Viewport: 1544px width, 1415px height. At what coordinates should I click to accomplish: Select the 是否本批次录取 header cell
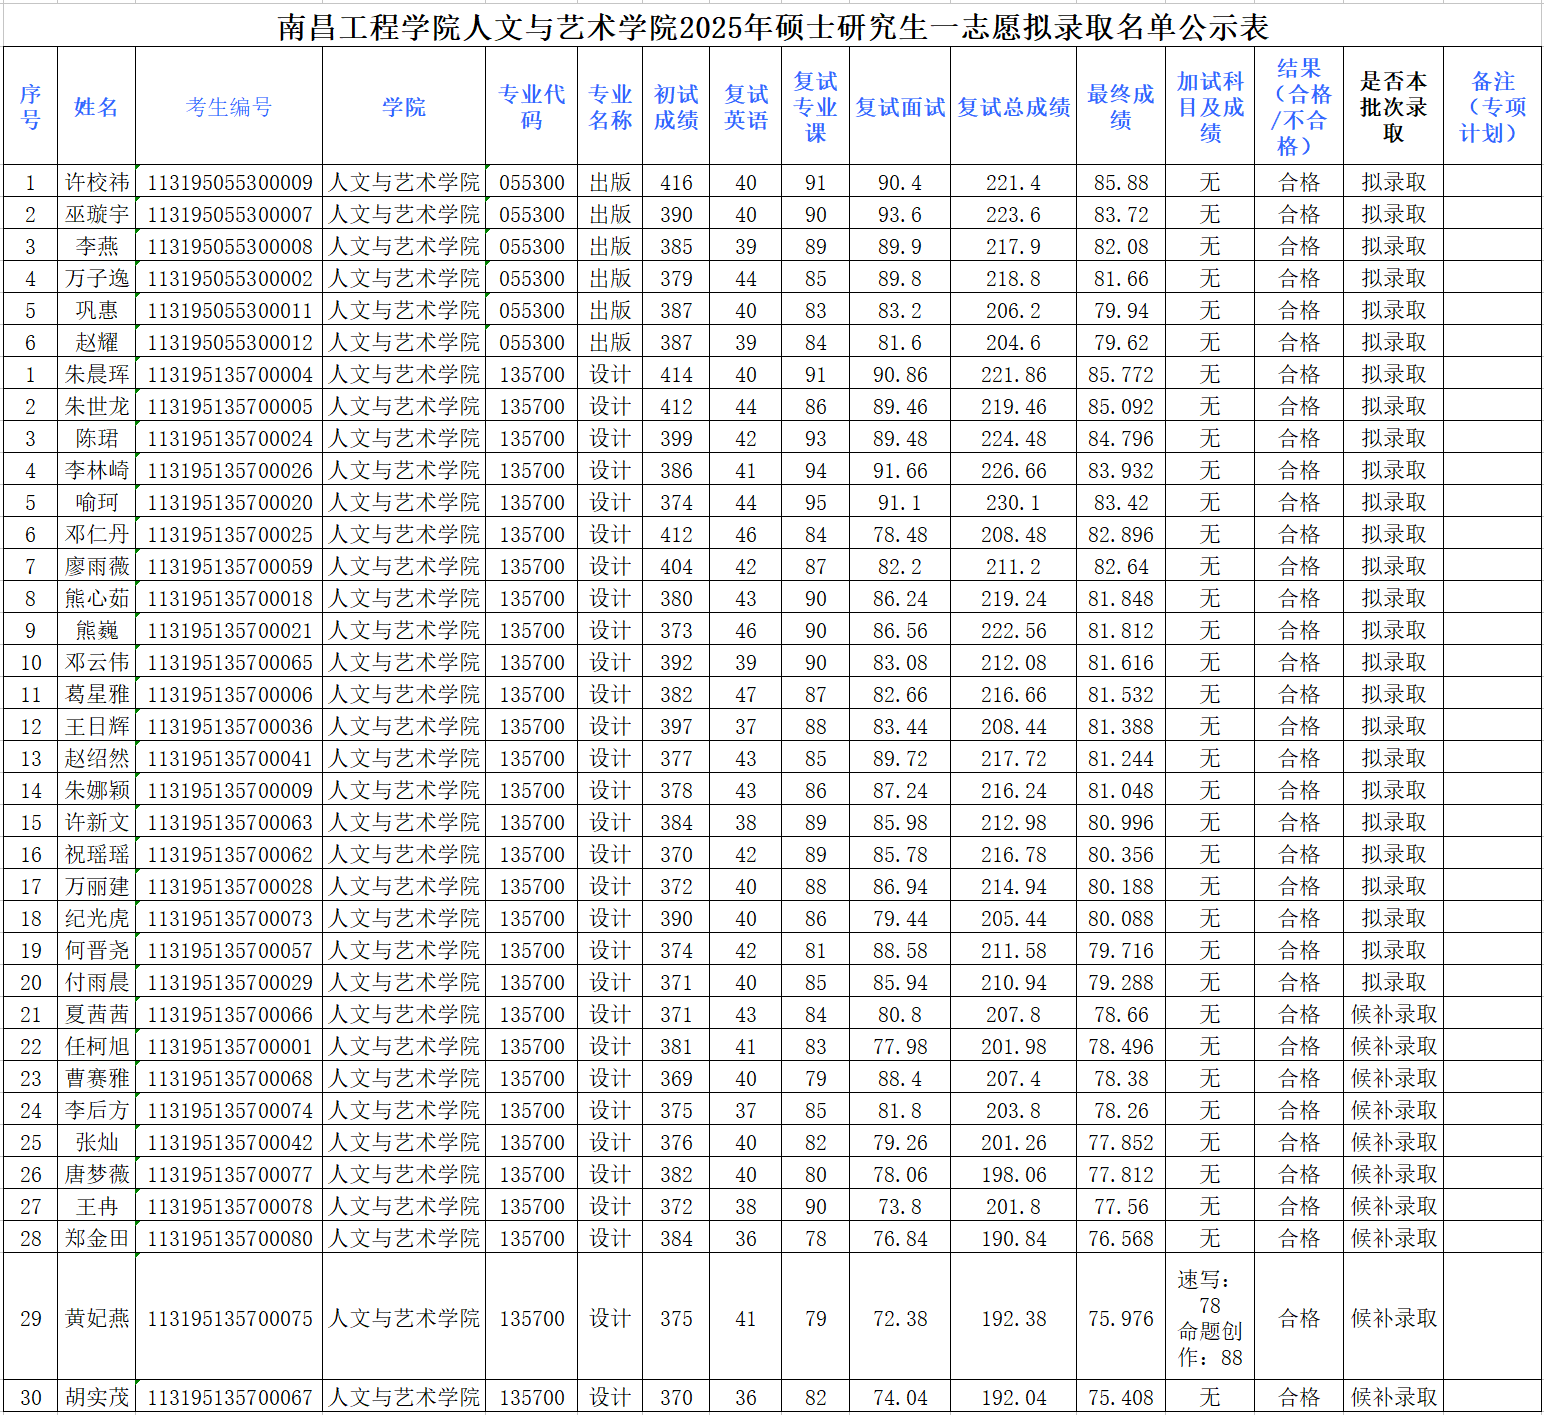[x=1393, y=107]
